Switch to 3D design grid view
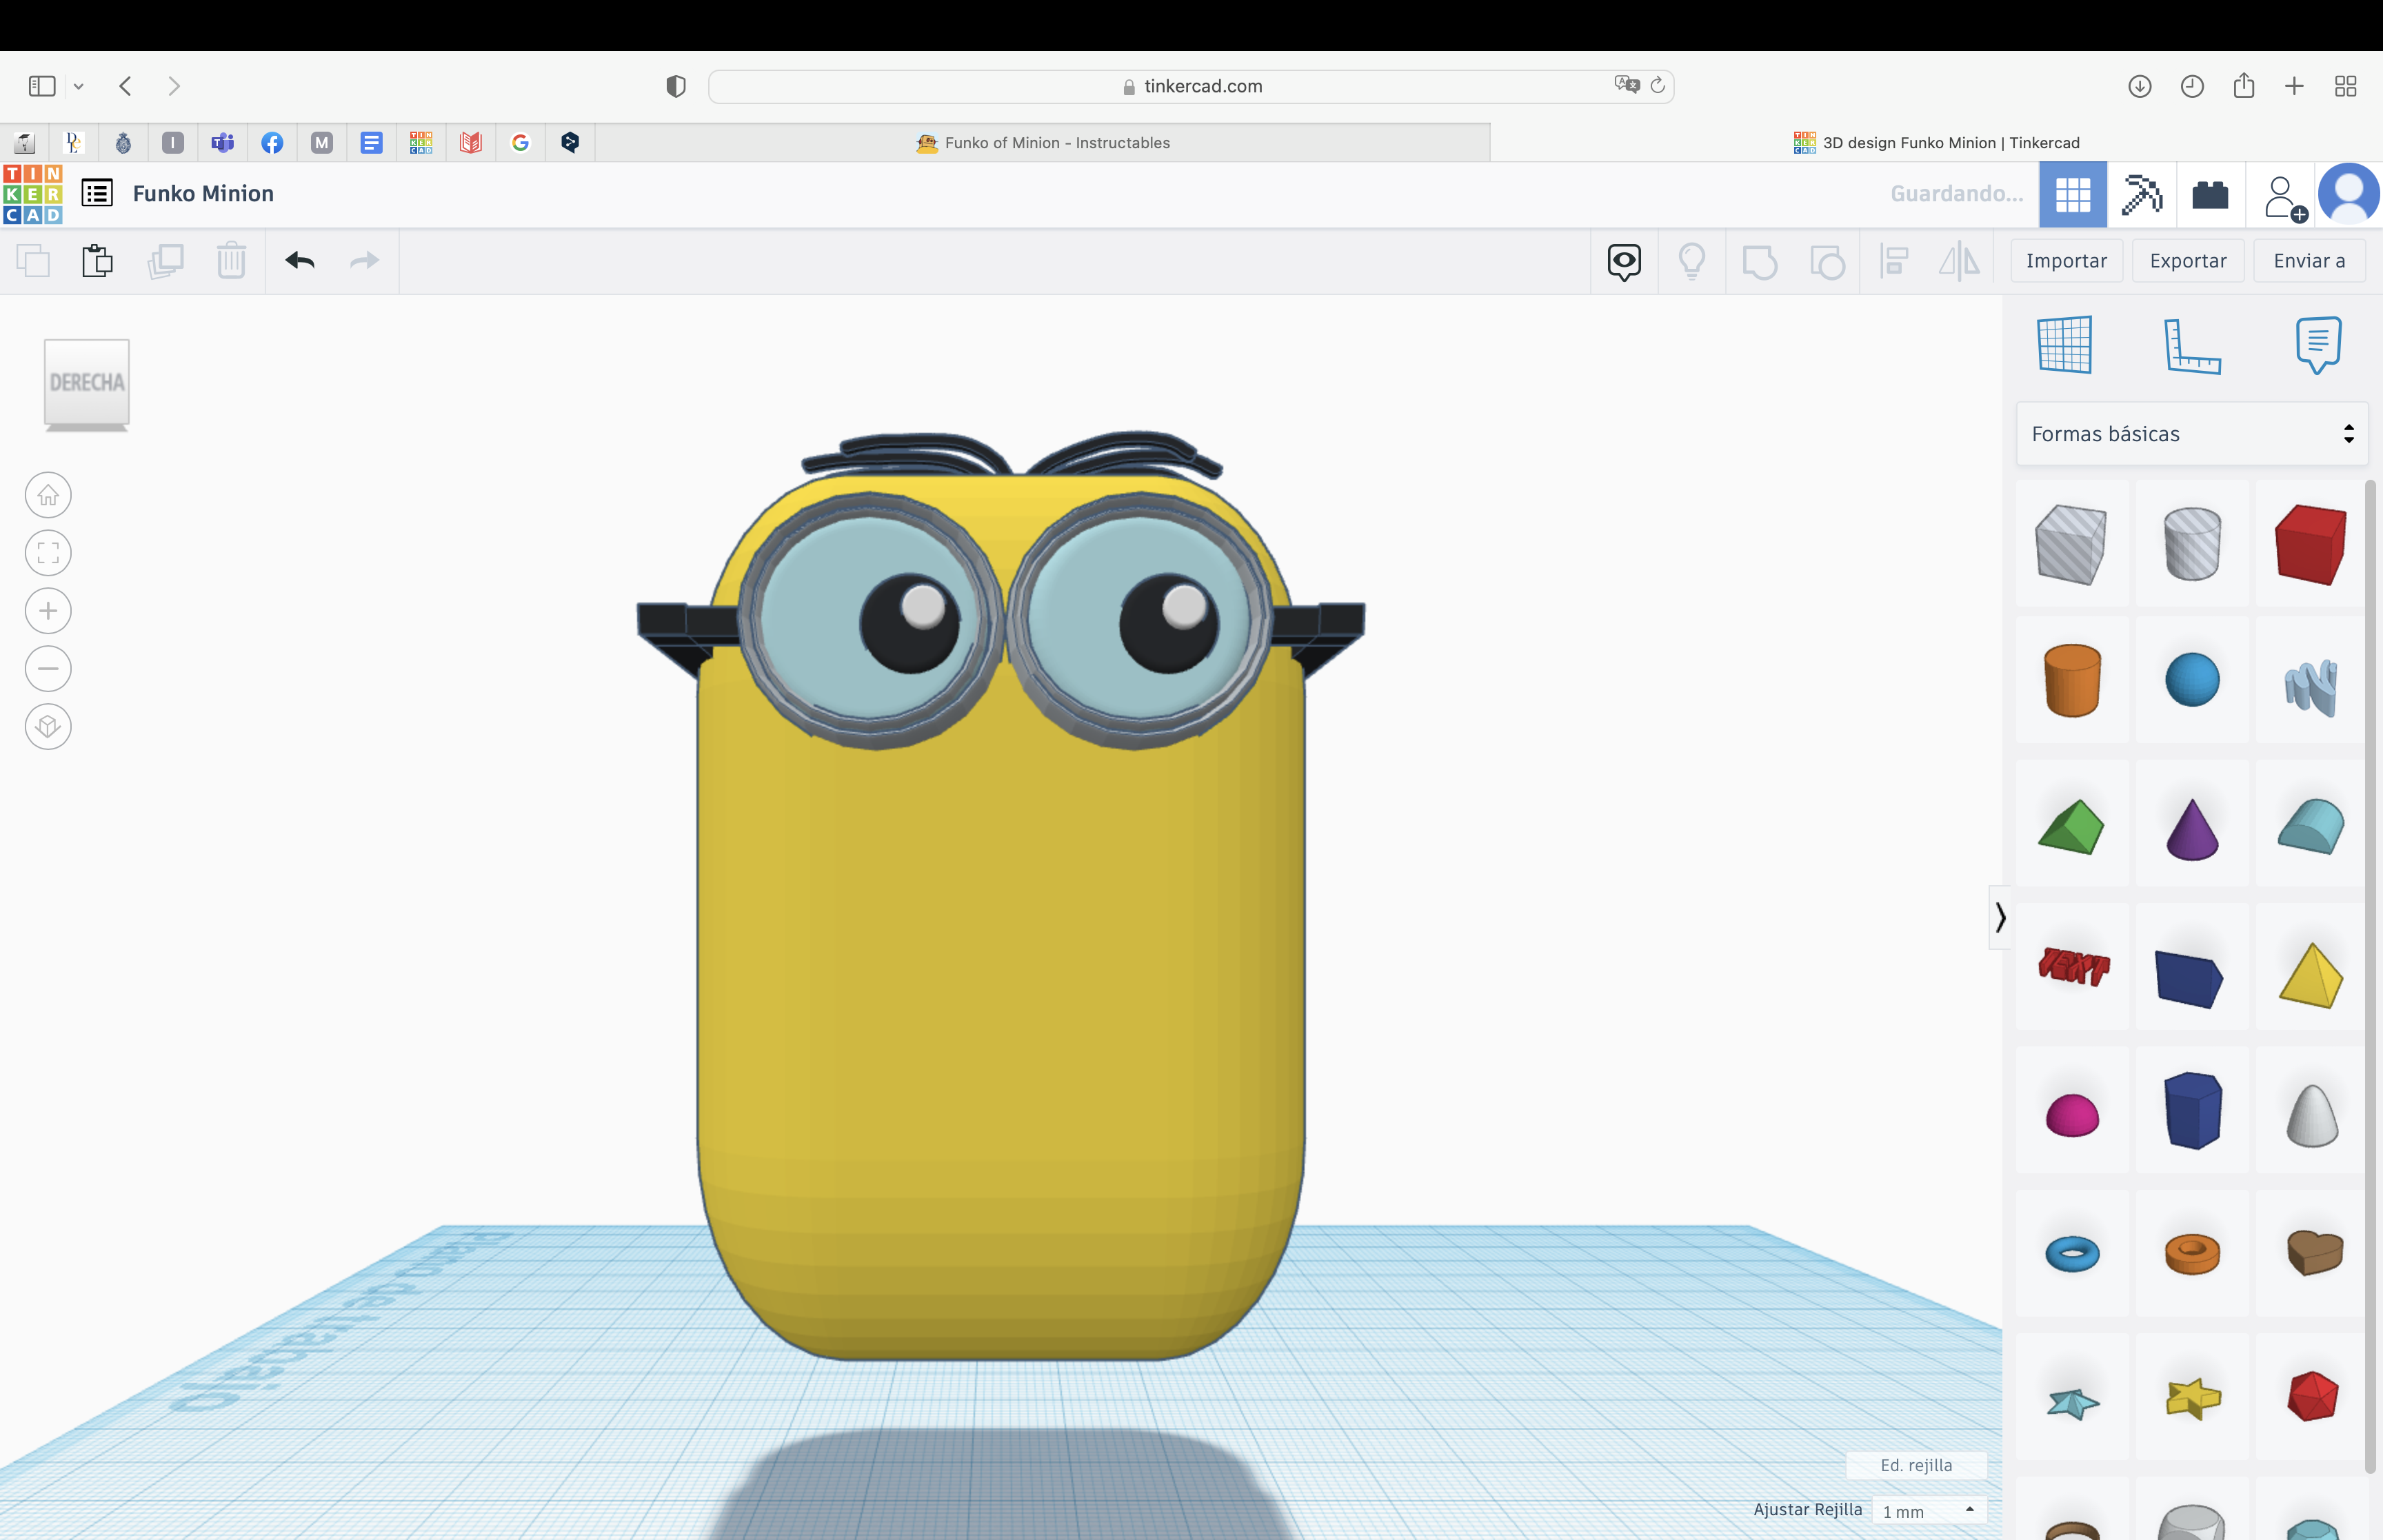This screenshot has height=1540, width=2383. tap(2073, 194)
